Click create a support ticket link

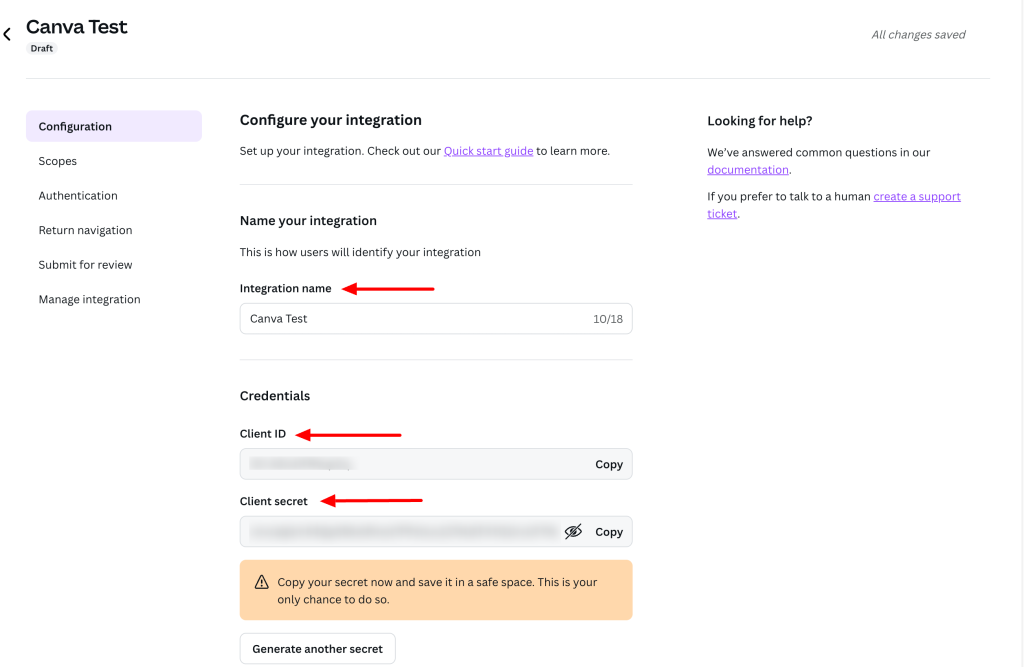point(916,197)
